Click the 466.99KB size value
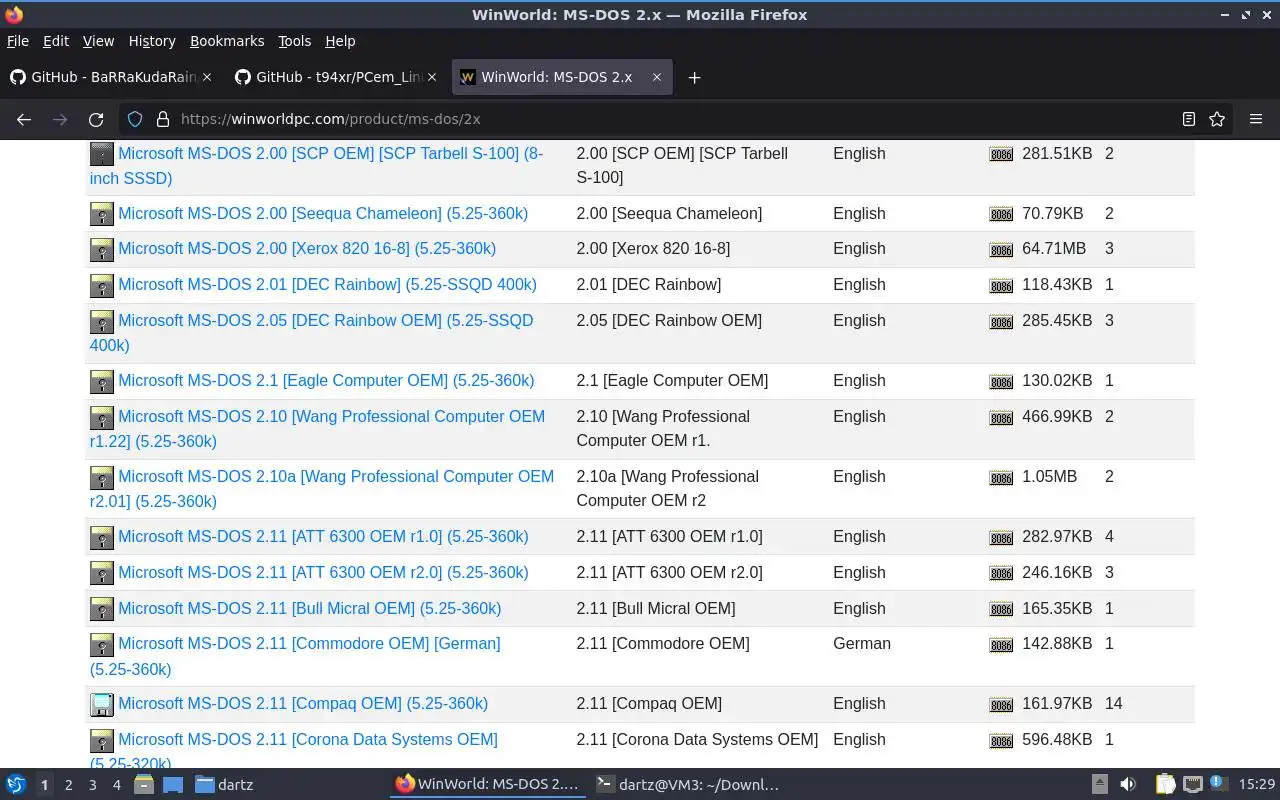Screen dimensions: 1280x800 click(x=1057, y=417)
